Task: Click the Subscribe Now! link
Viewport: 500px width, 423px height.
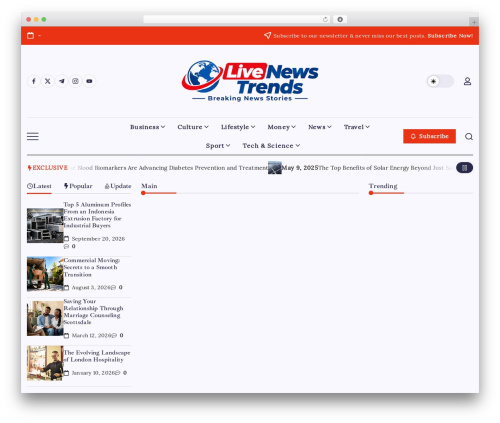Action: 450,36
